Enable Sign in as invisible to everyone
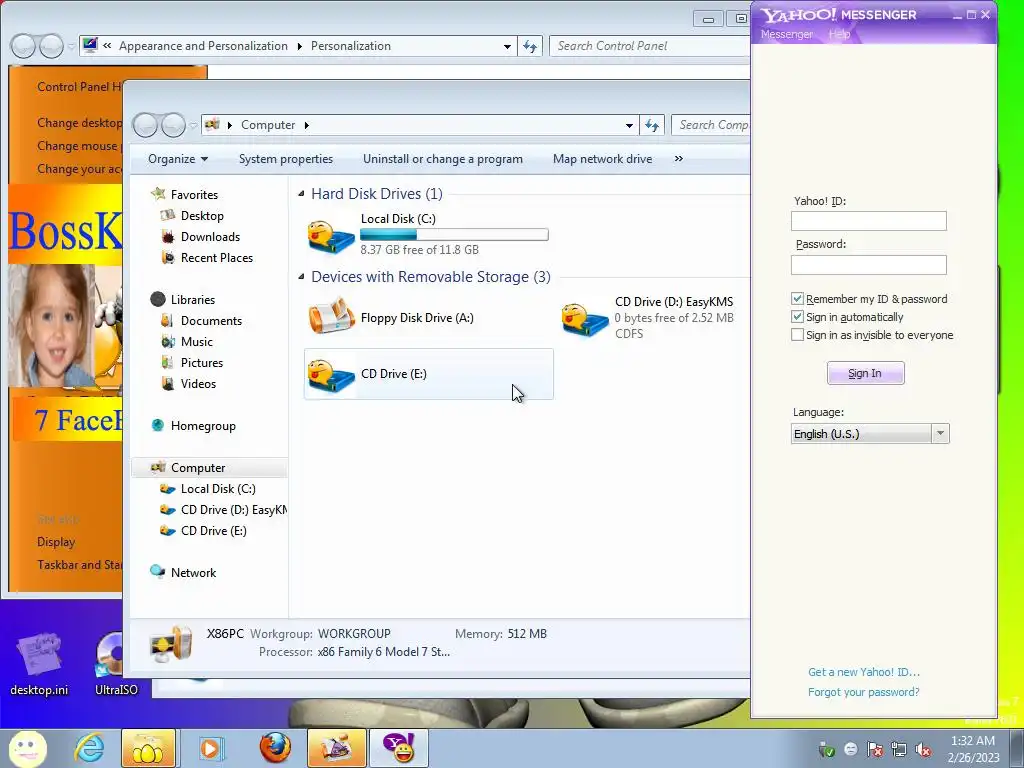Screen dimensions: 1024x768 (x=797, y=335)
